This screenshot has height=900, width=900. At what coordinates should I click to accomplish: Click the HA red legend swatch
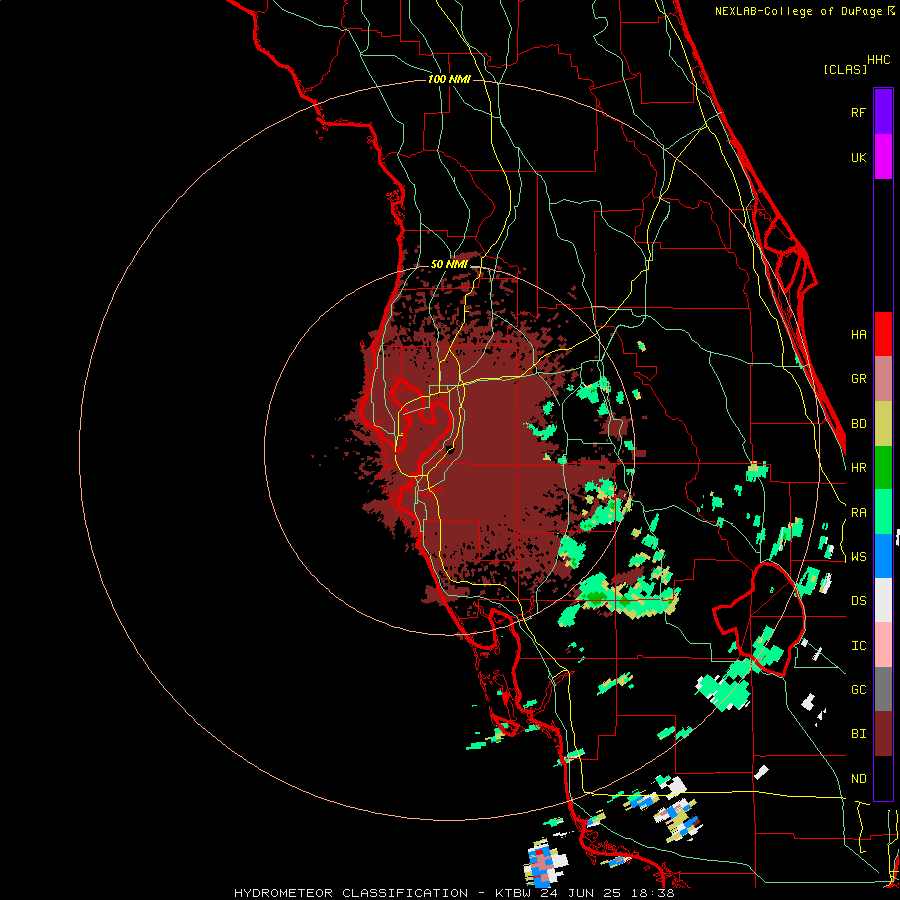click(883, 334)
